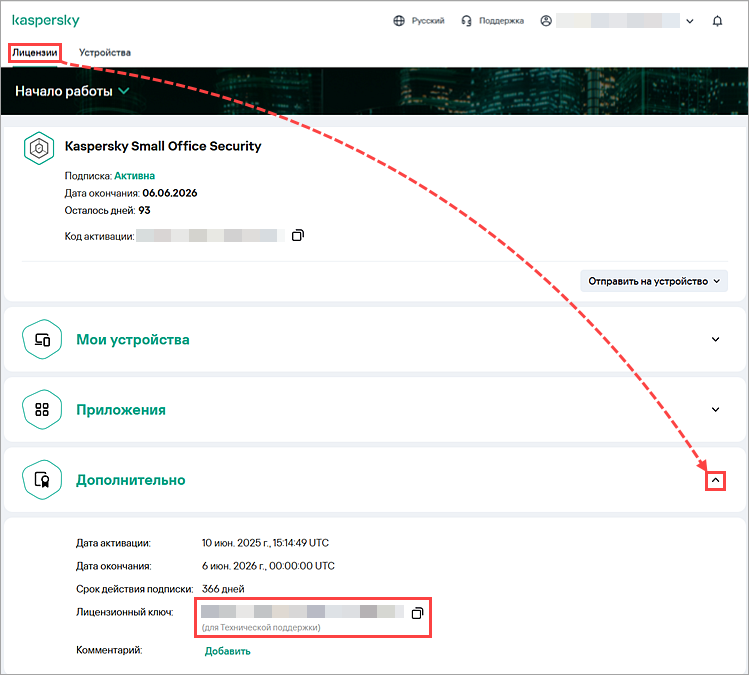The image size is (749, 675).
Task: Collapse the Дополнительно section chevron
Action: click(x=716, y=481)
